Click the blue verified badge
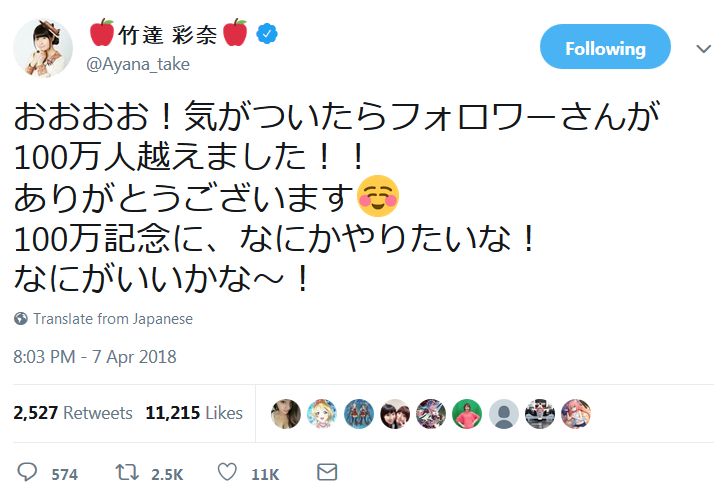Image resolution: width=726 pixels, height=502 pixels. tap(265, 35)
